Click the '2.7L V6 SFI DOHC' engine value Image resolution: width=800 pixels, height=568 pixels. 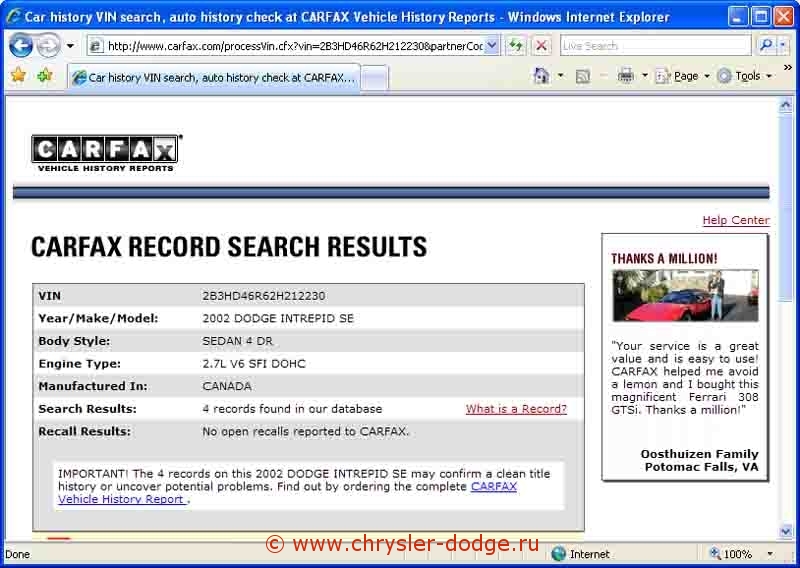coord(254,364)
